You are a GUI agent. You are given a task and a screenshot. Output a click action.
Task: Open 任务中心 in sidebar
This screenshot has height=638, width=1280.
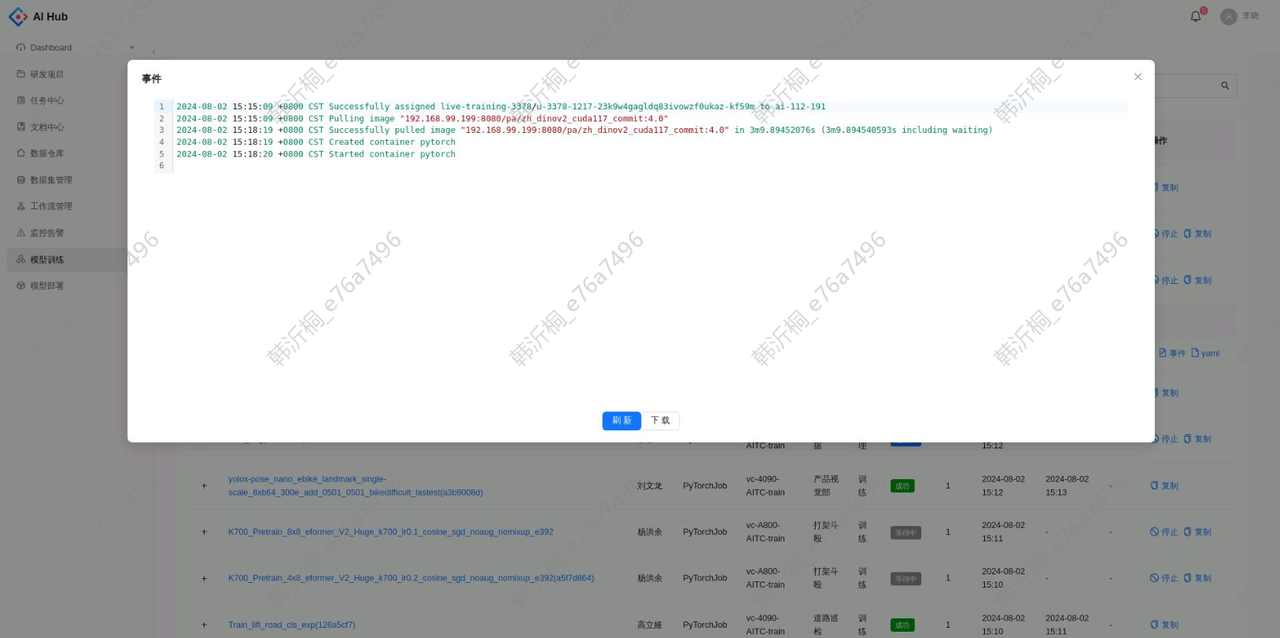click(x=46, y=100)
